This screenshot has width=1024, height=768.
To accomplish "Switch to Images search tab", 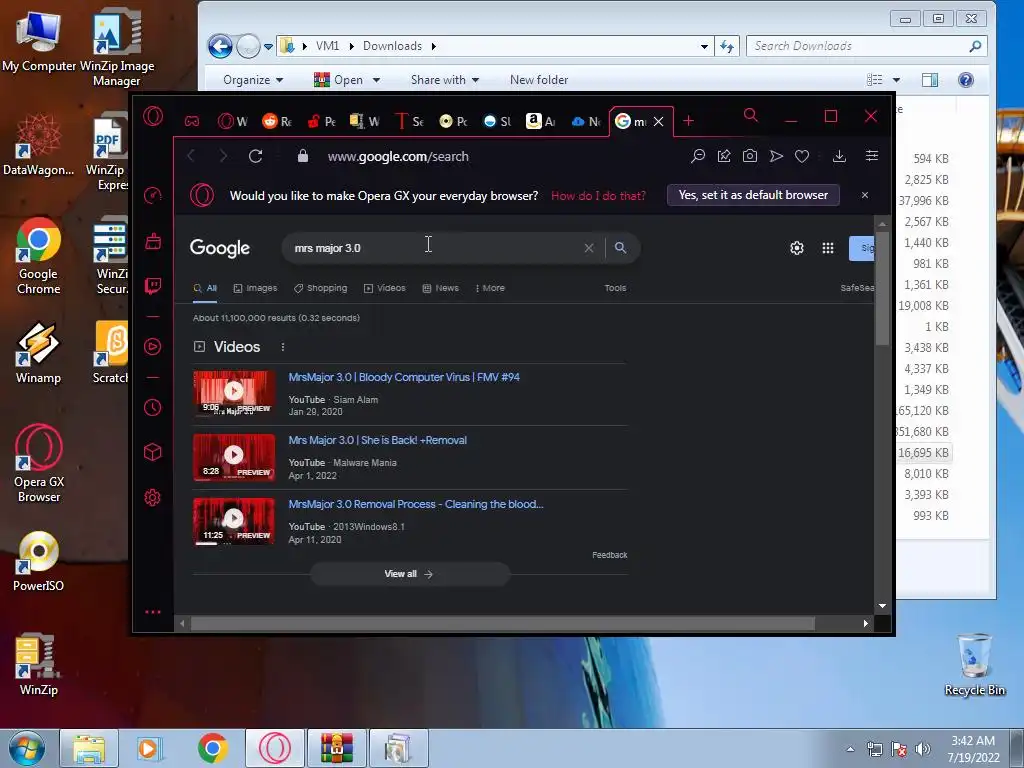I will pyautogui.click(x=255, y=288).
